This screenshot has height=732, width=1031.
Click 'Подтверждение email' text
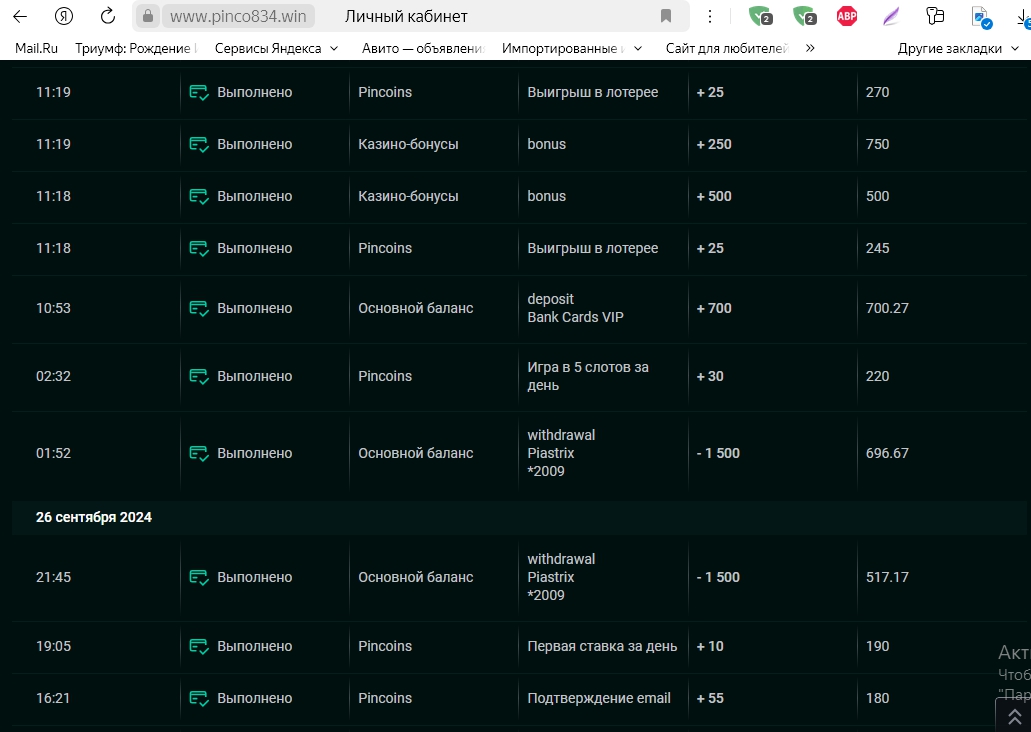click(599, 698)
